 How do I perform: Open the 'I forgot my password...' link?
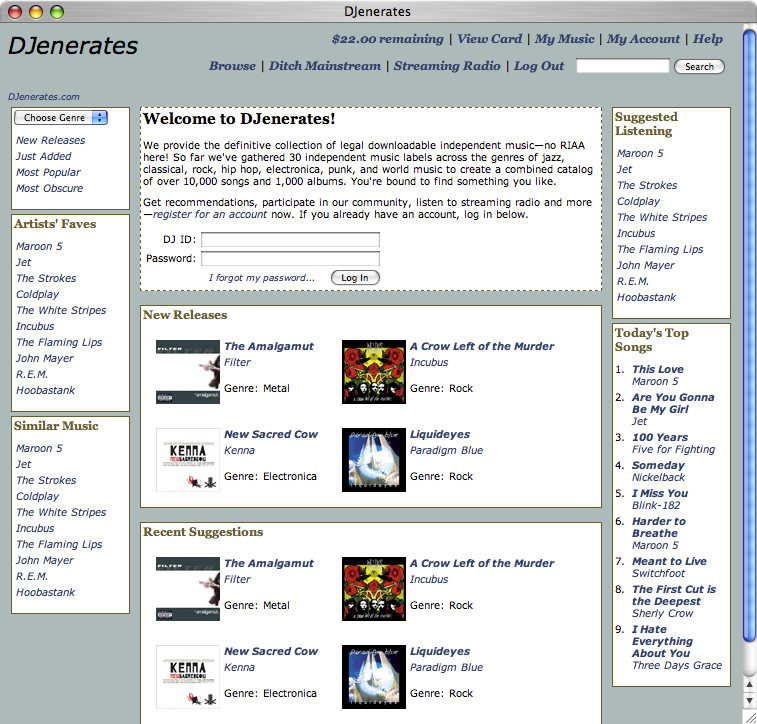click(x=261, y=278)
